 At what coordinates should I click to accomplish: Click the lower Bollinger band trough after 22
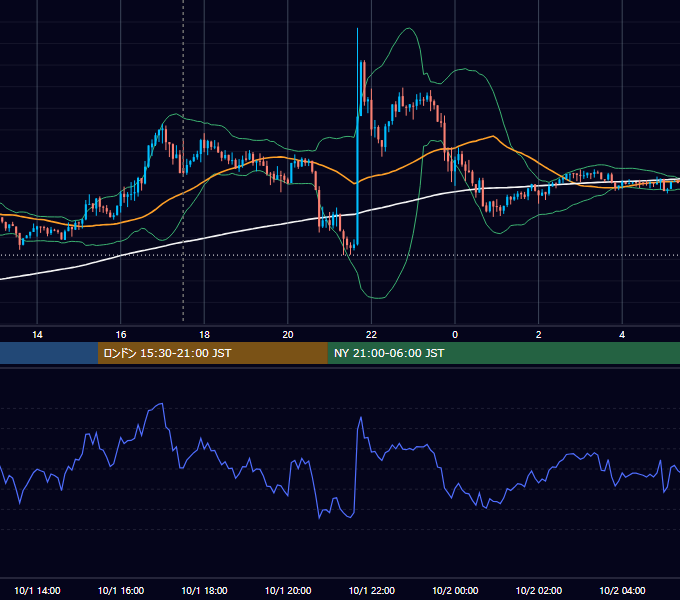tap(378, 297)
